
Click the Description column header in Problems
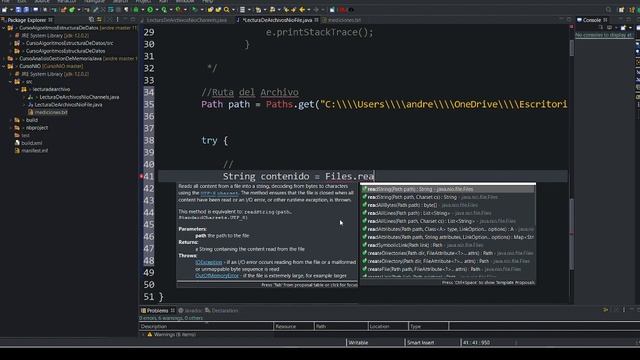[x=206, y=327]
